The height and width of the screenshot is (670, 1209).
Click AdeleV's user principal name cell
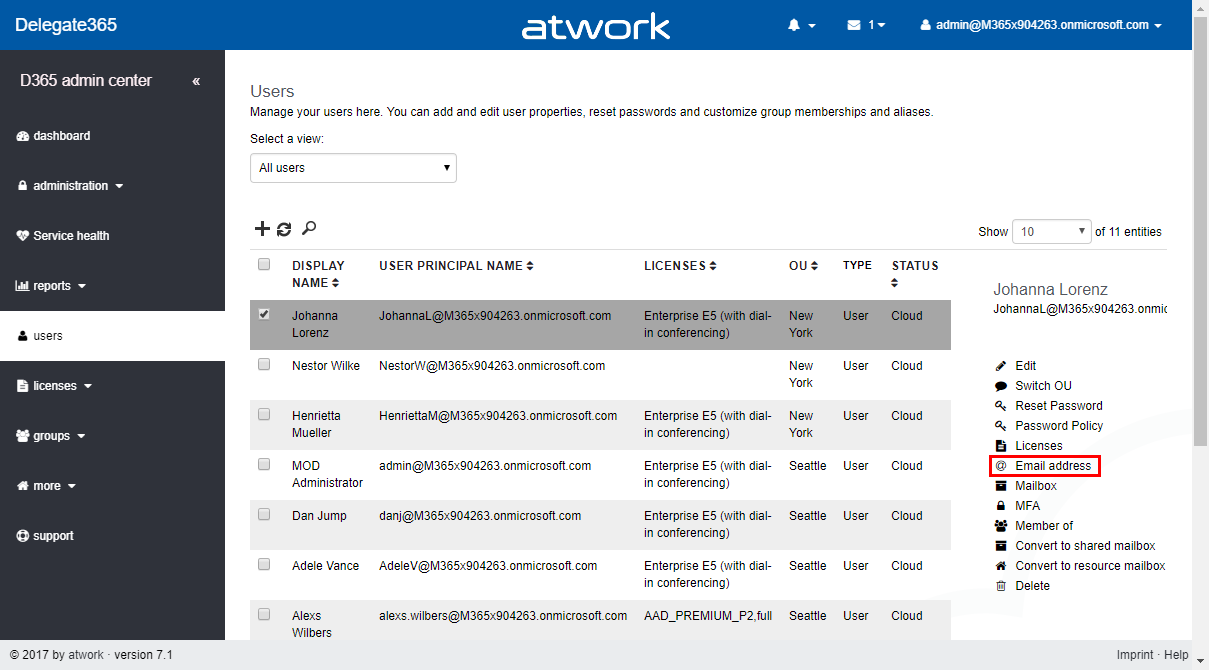pos(488,566)
